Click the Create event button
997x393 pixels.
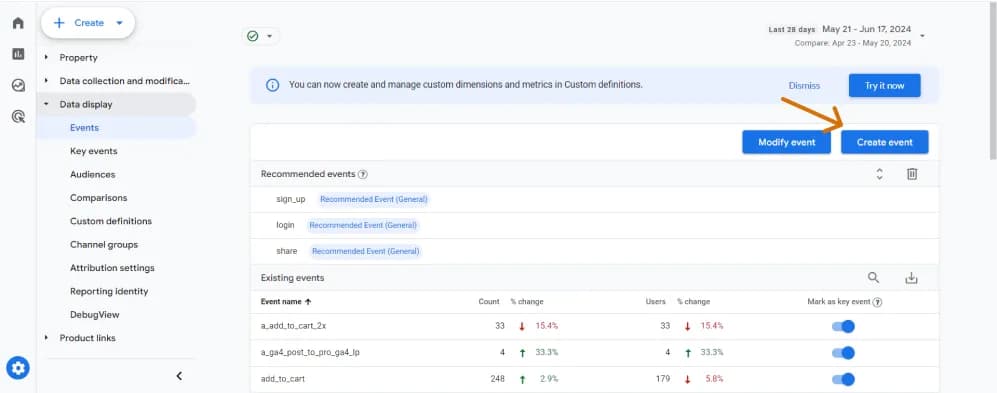[884, 142]
